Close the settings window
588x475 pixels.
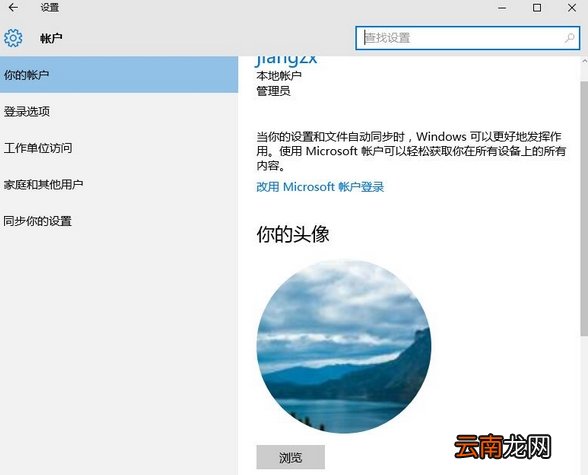572,7
